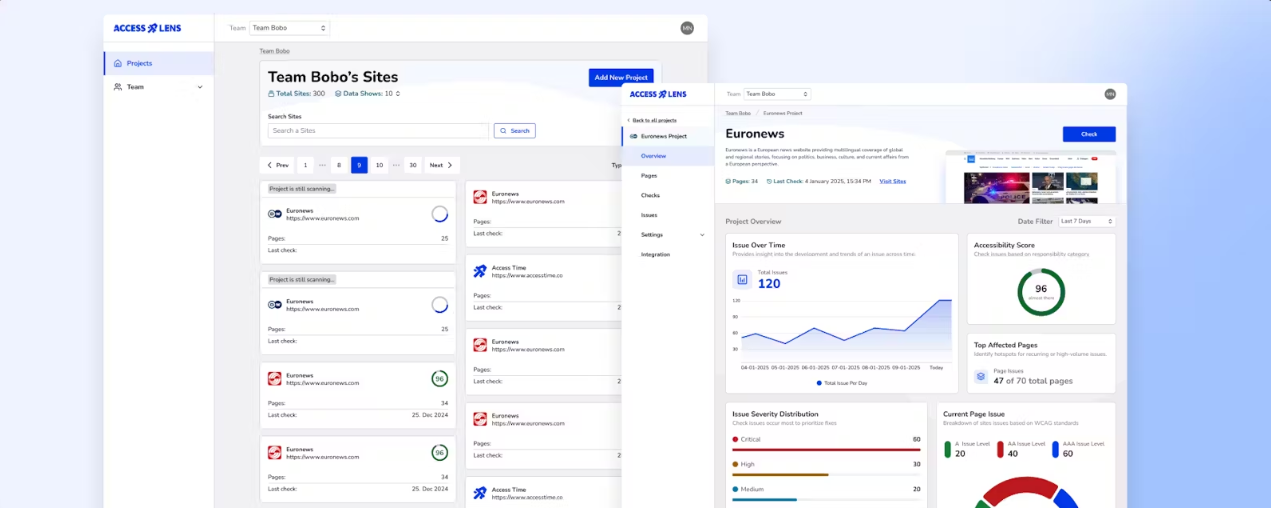Image resolution: width=1271 pixels, height=508 pixels.
Task: Click Add New Project button
Action: (x=621, y=77)
